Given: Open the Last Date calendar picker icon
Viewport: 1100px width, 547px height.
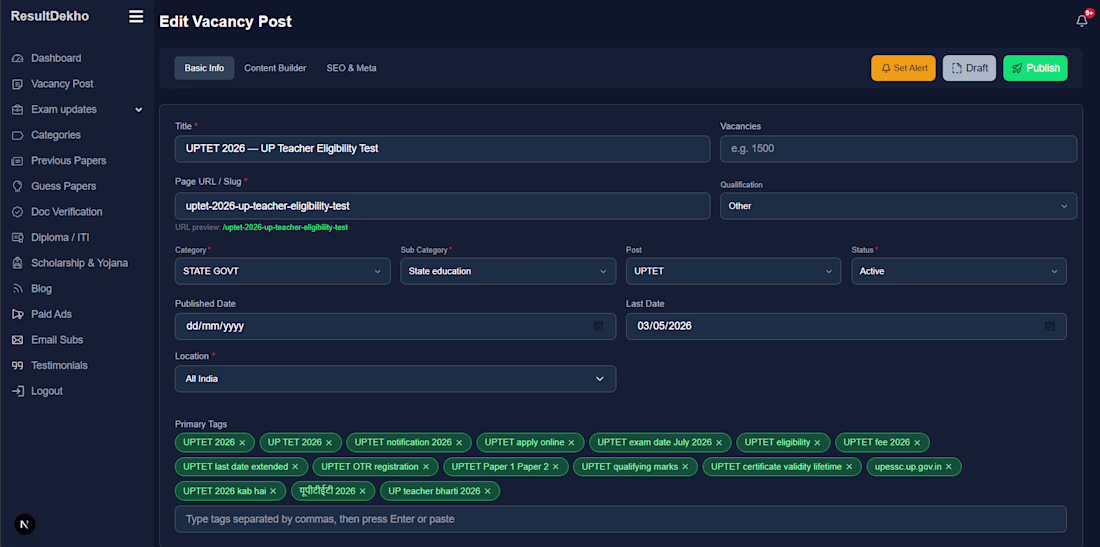Looking at the screenshot, I should click(1049, 326).
